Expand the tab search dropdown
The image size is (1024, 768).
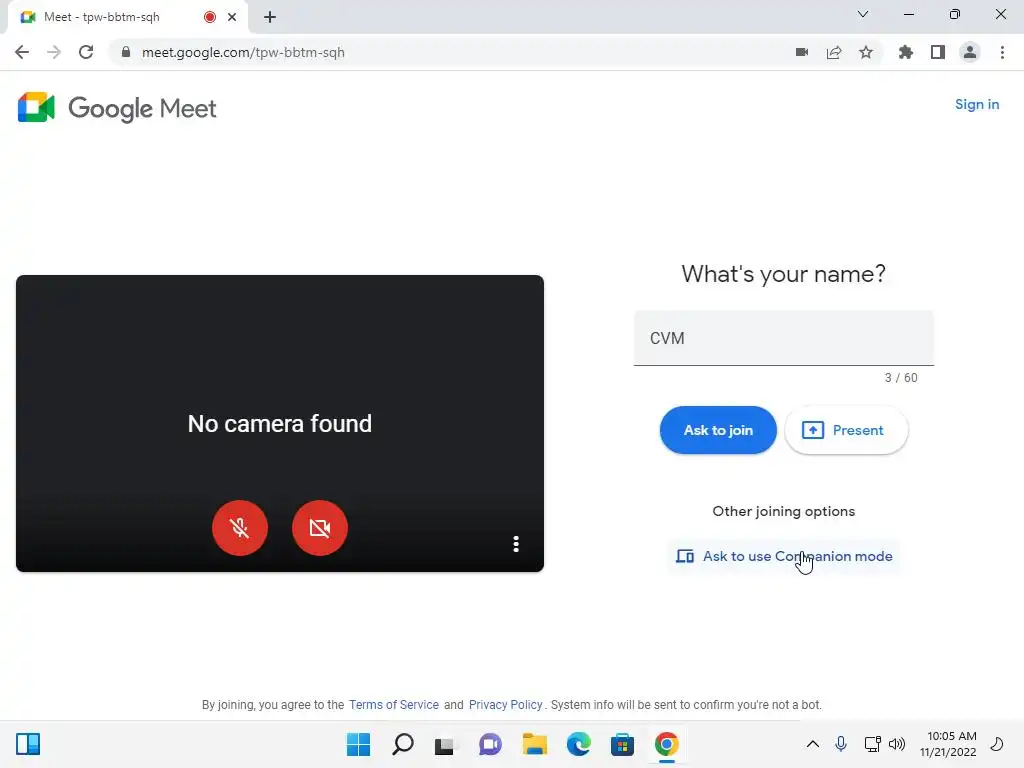click(863, 14)
